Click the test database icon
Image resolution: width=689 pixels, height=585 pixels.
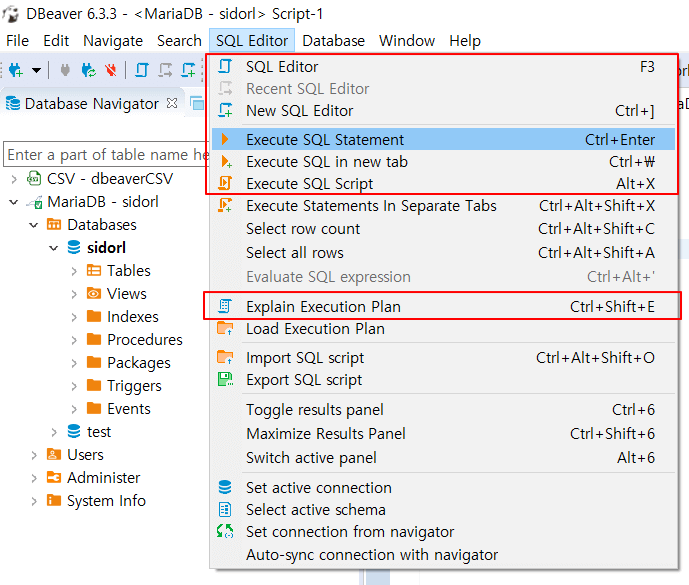click(x=74, y=431)
